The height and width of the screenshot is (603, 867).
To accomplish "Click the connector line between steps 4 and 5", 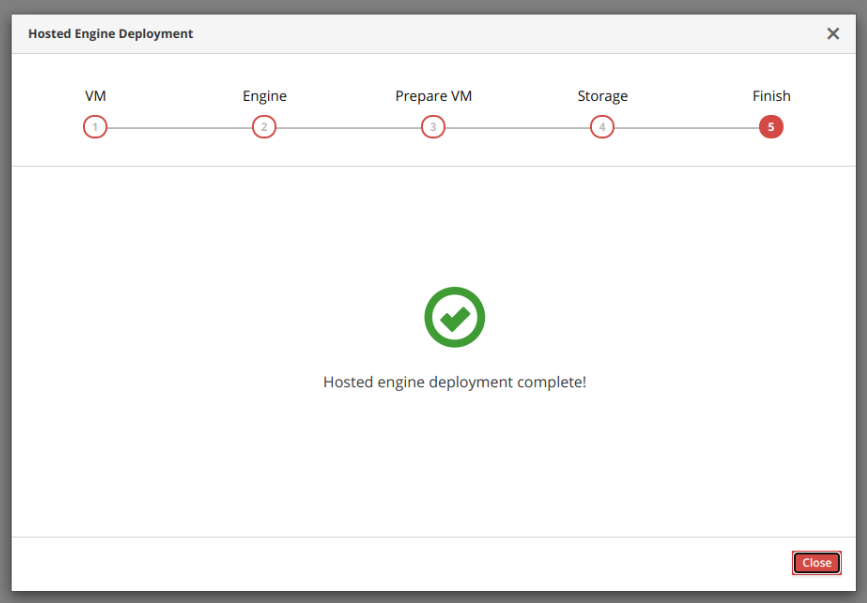I will coord(686,127).
